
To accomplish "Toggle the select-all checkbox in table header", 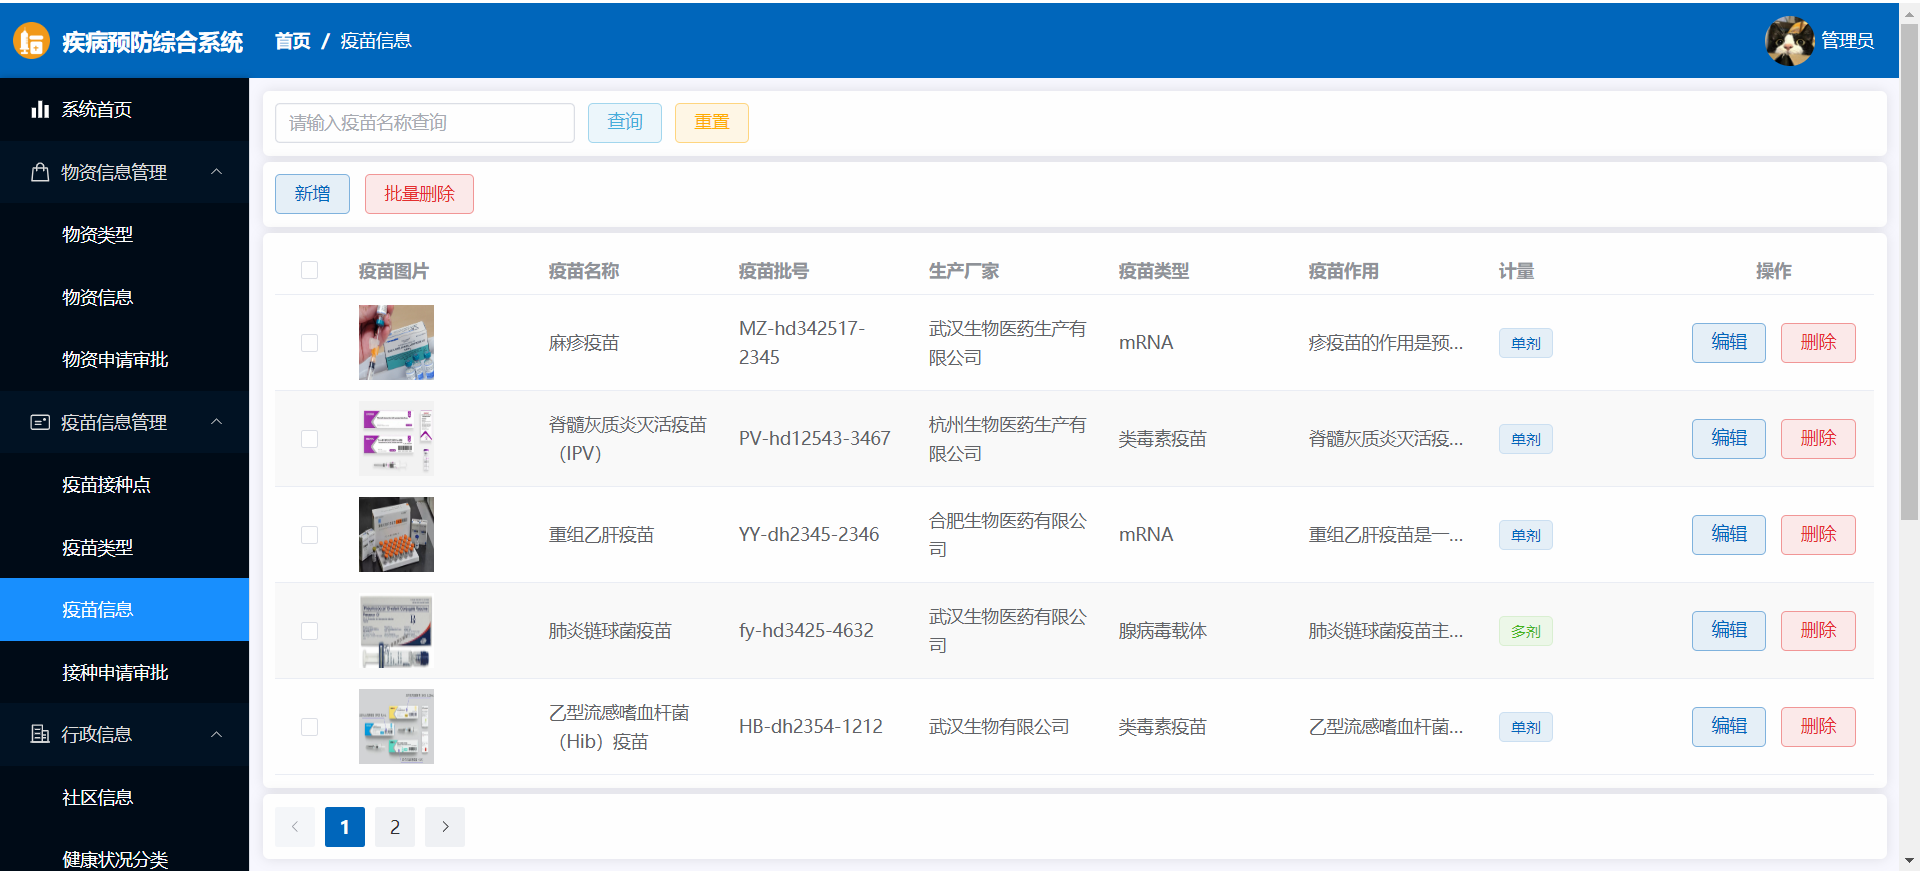I will (x=309, y=270).
